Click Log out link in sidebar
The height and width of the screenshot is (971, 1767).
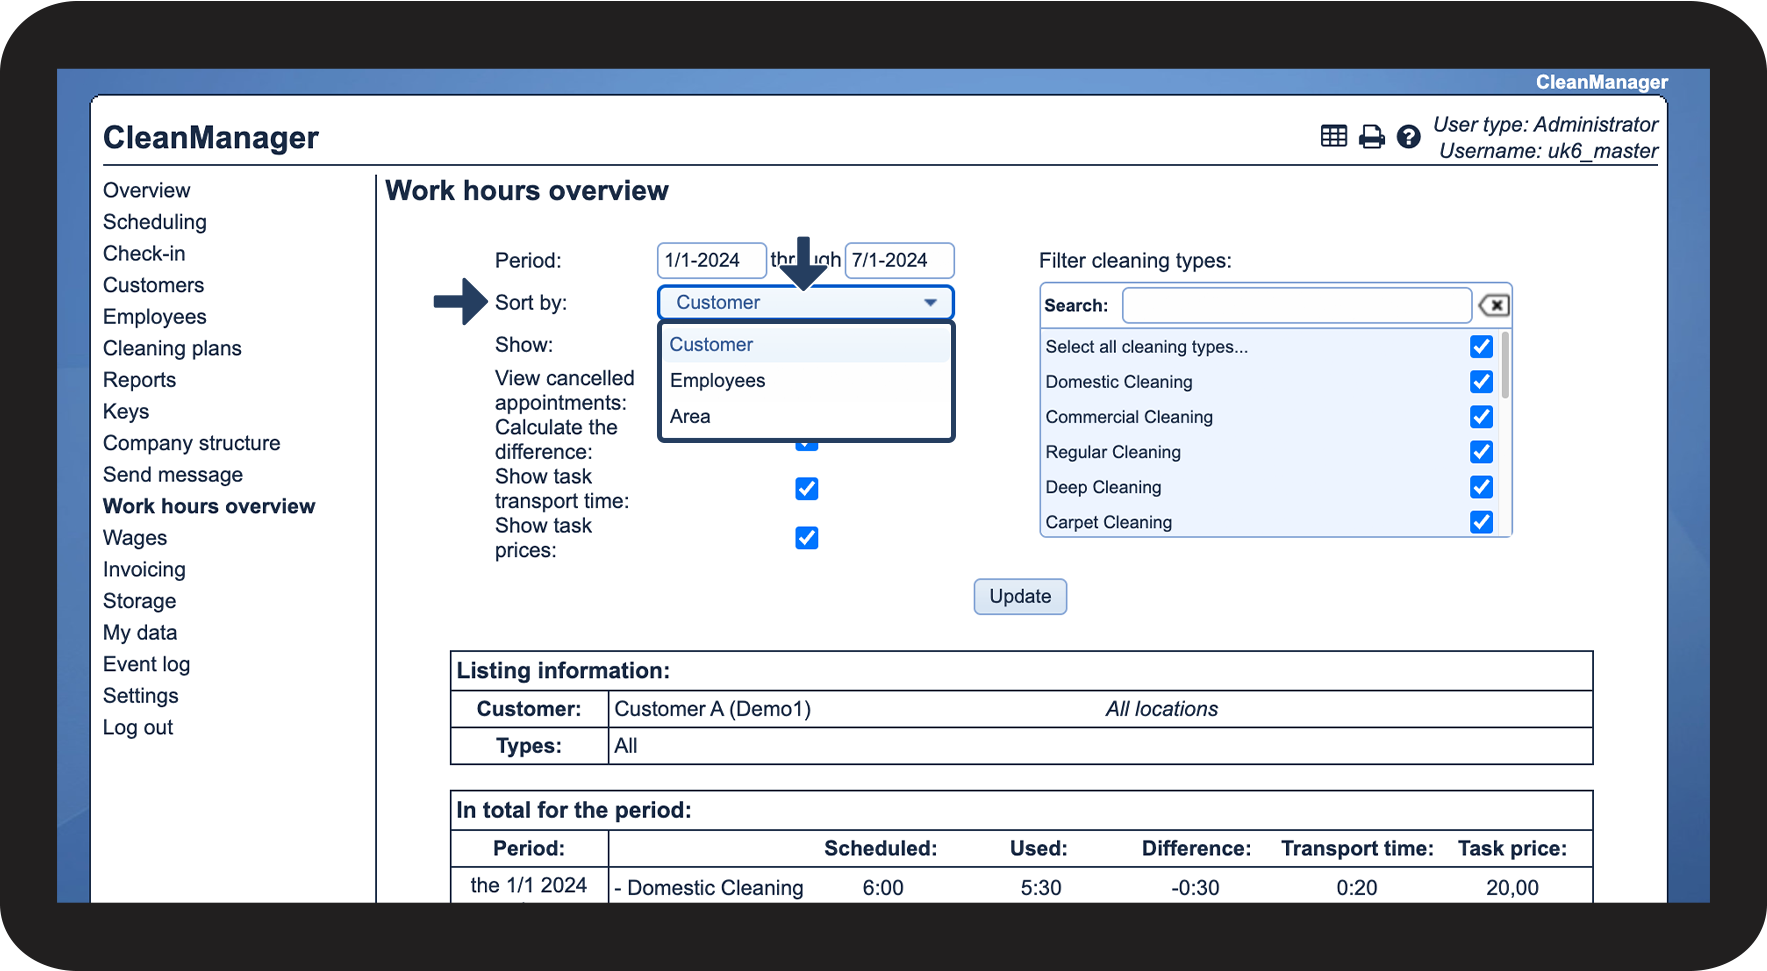coord(138,728)
